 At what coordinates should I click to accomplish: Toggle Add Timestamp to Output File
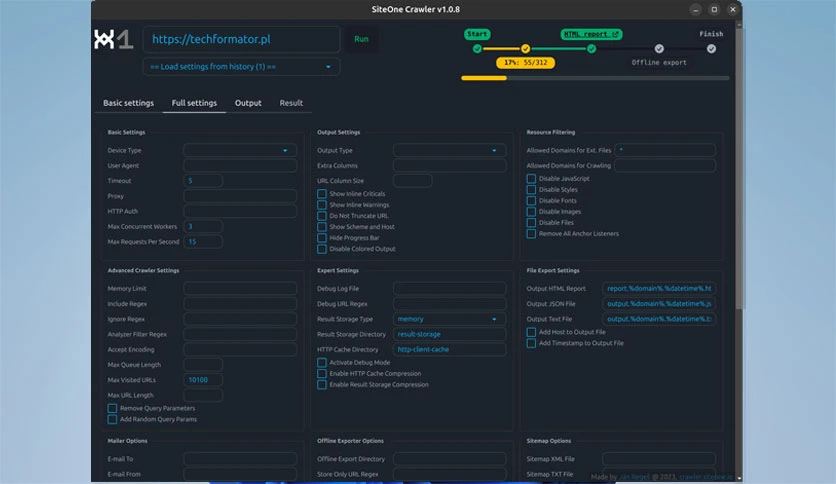[x=531, y=343]
